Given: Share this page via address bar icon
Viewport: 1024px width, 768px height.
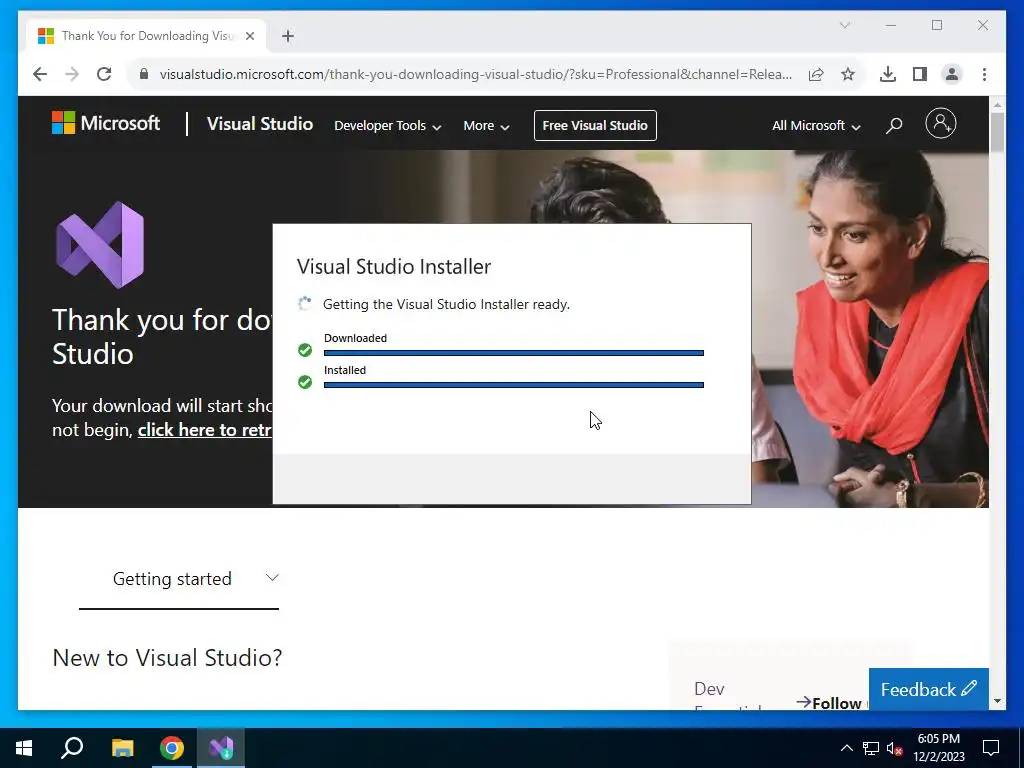Looking at the screenshot, I should [x=816, y=74].
